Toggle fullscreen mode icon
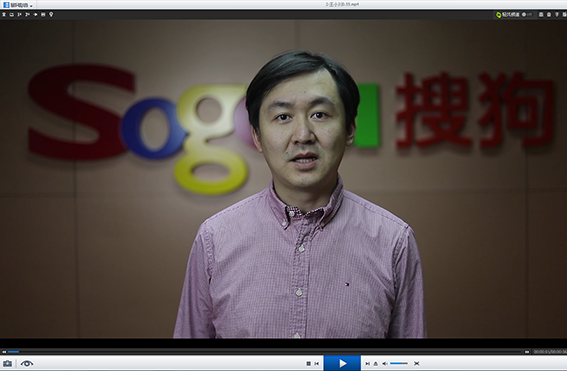 click(417, 363)
